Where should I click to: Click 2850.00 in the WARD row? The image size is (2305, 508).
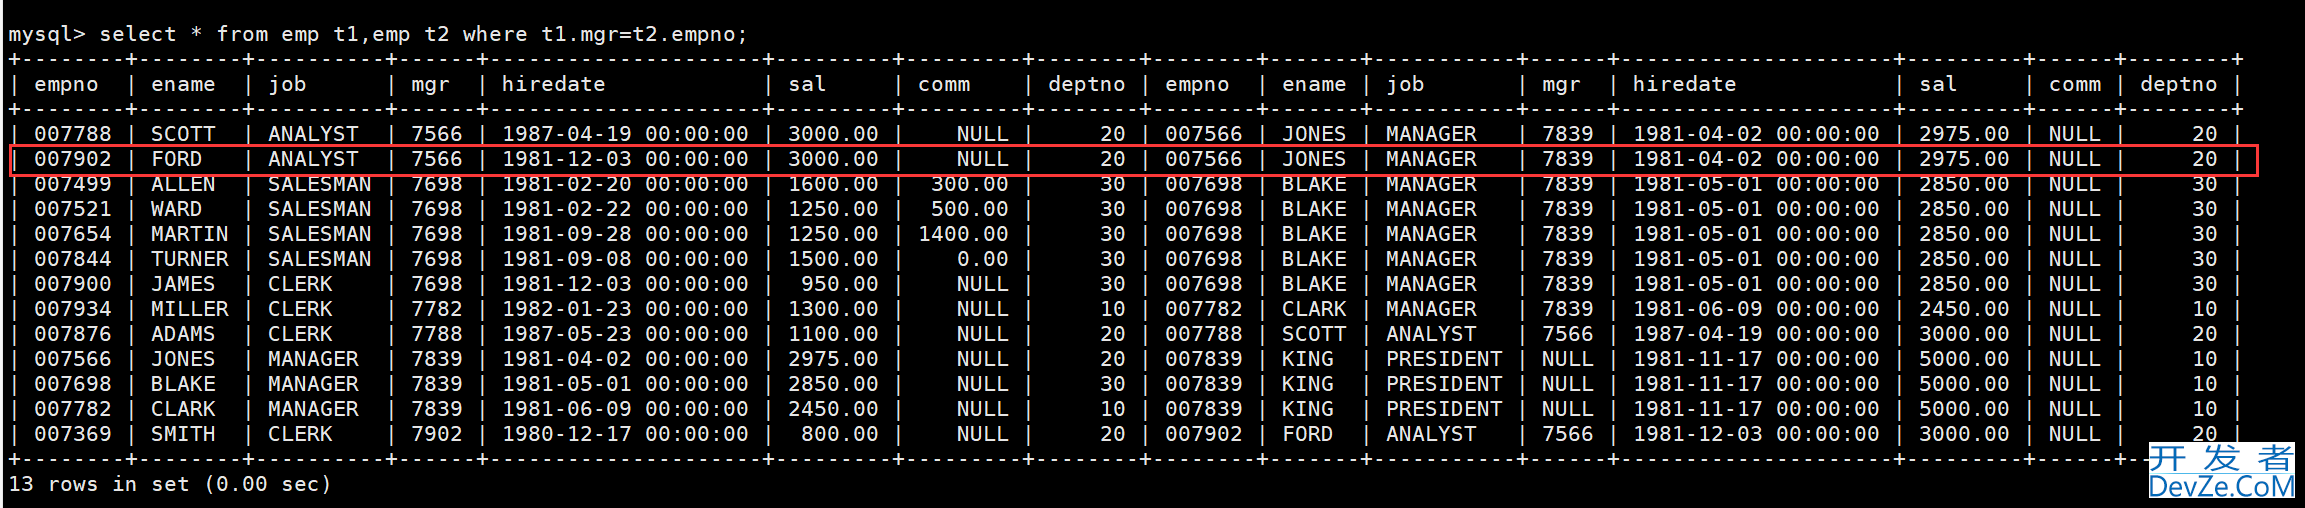point(1964,209)
